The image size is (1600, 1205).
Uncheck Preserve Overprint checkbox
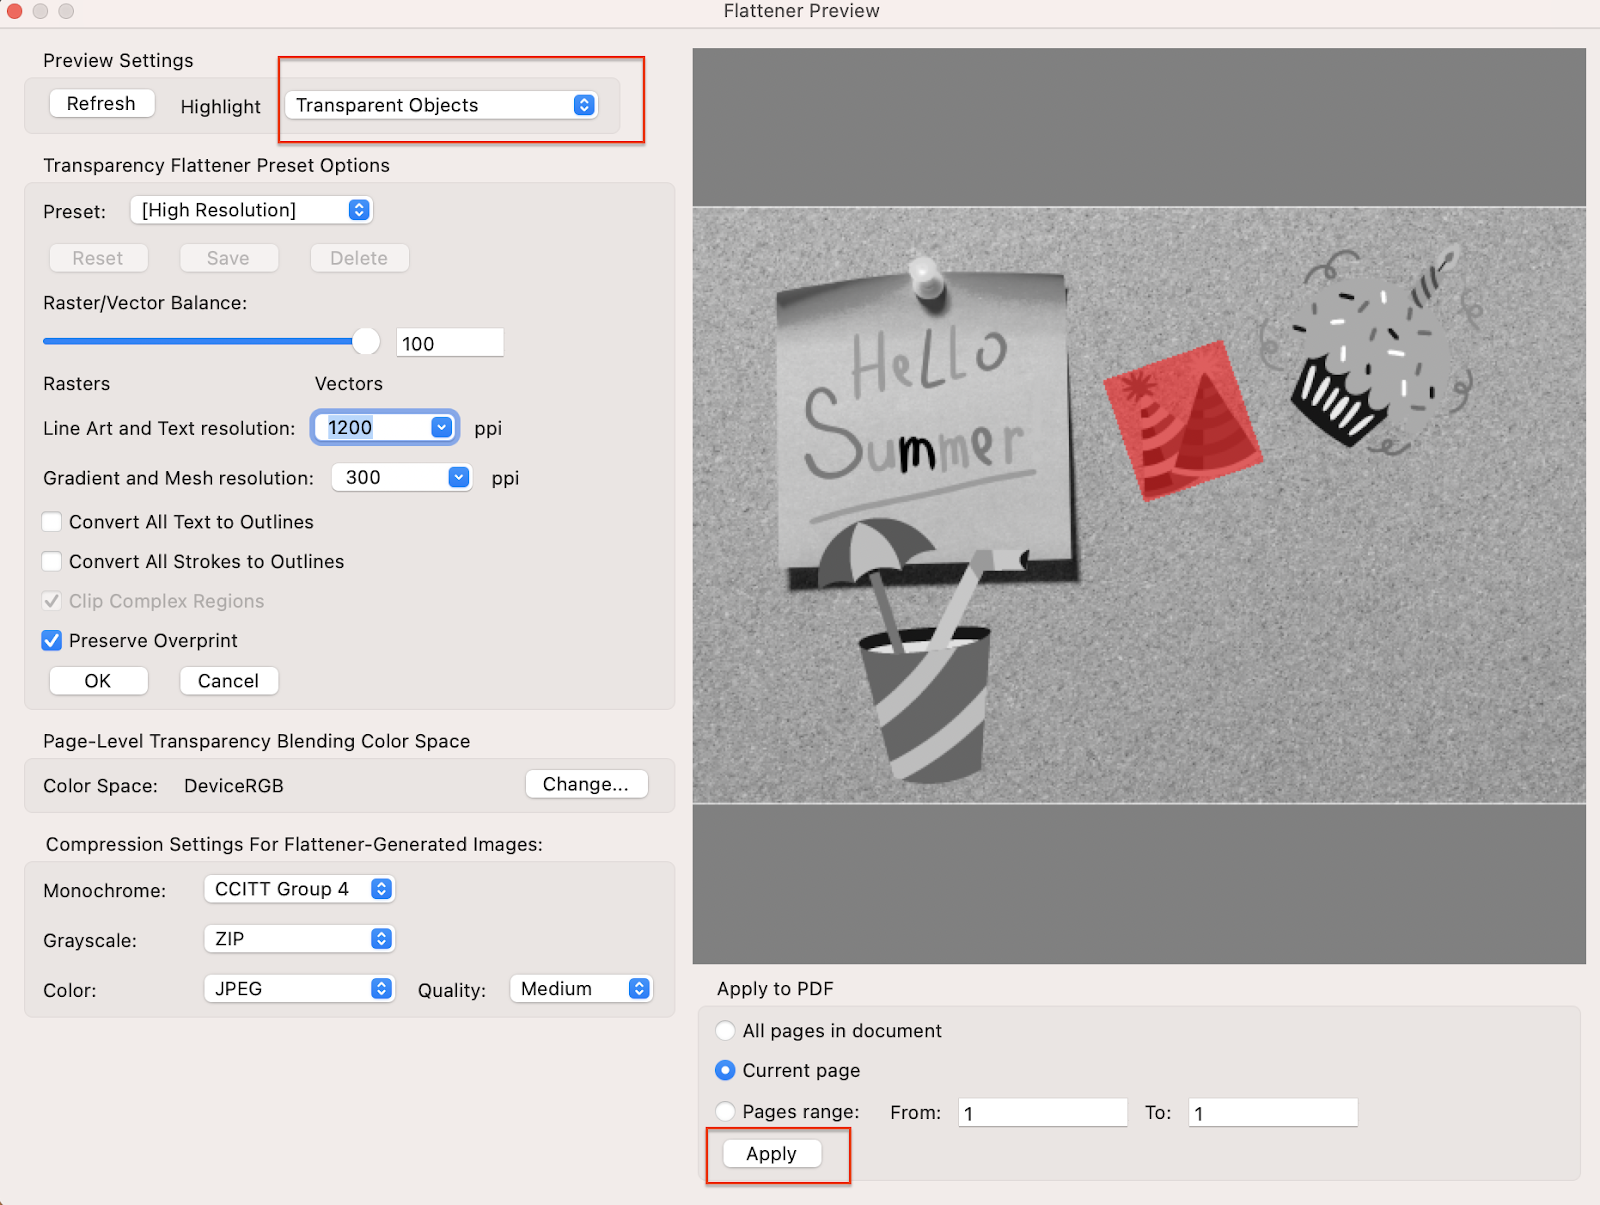[52, 641]
